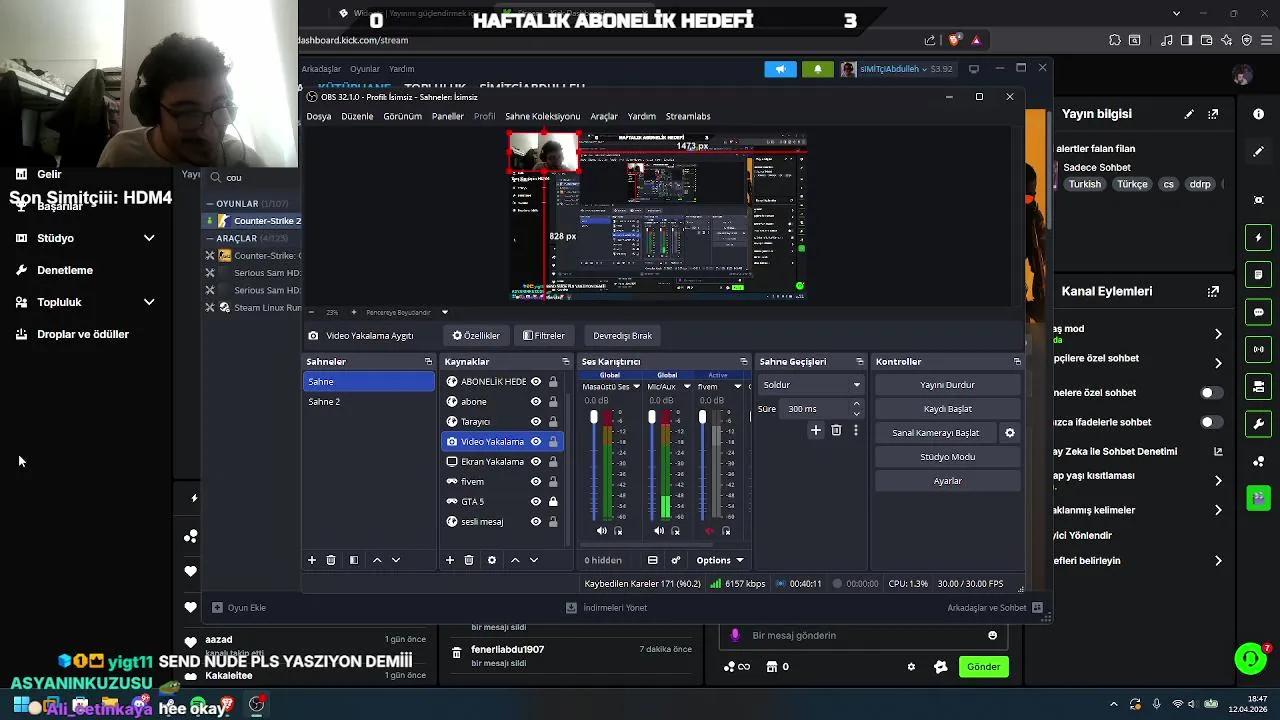Add a new source in Kaynaklar panel

coord(450,560)
